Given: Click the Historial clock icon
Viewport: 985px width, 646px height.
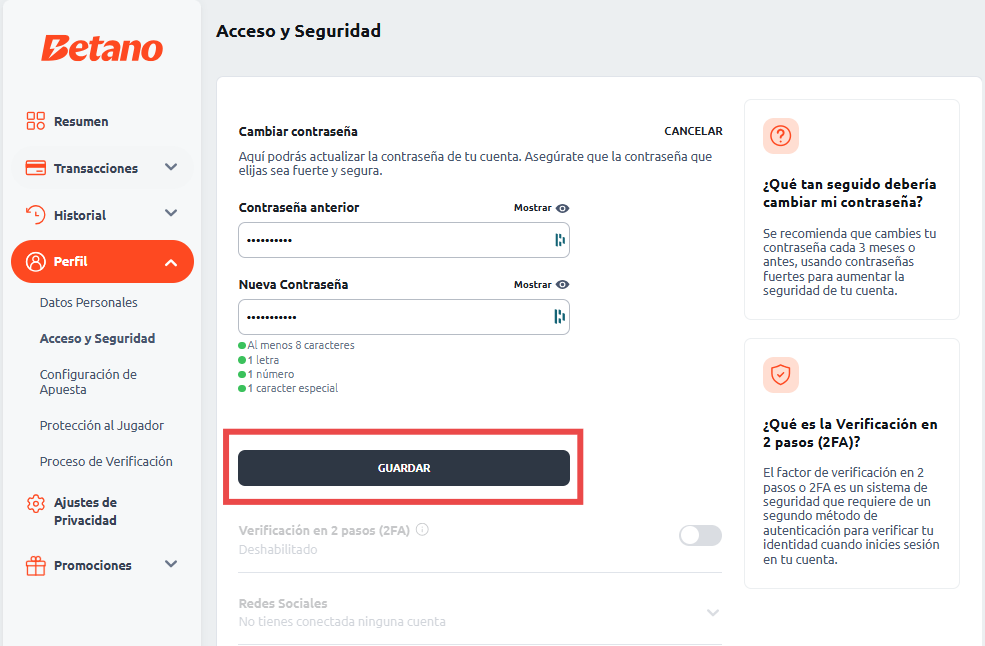Looking at the screenshot, I should [x=36, y=215].
